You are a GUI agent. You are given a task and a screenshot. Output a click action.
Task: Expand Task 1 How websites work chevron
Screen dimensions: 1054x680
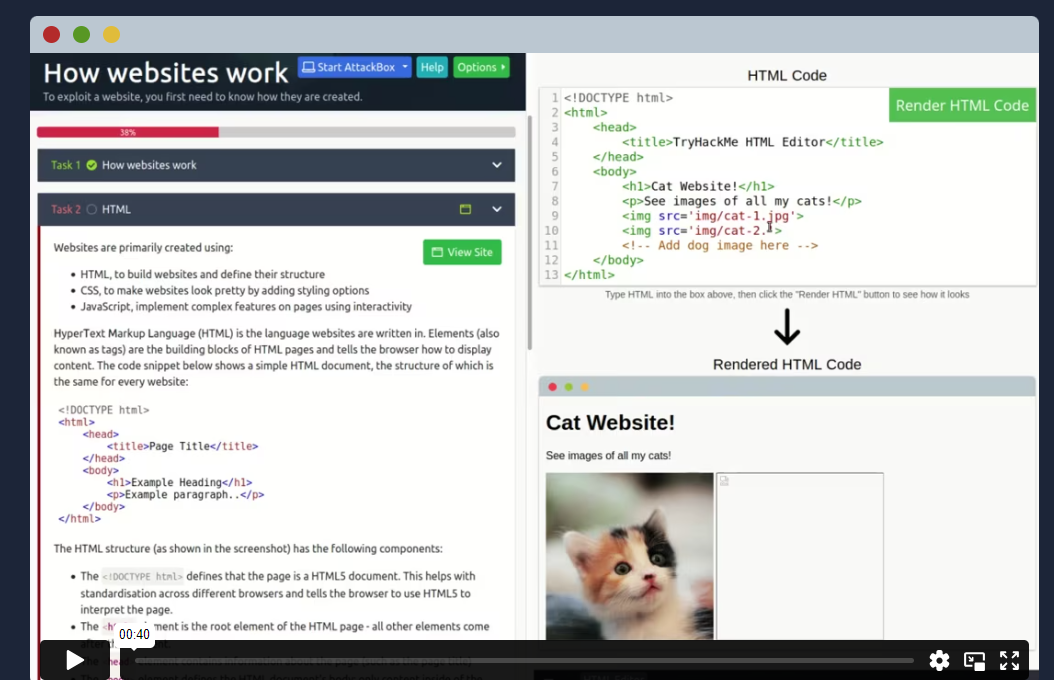point(497,165)
